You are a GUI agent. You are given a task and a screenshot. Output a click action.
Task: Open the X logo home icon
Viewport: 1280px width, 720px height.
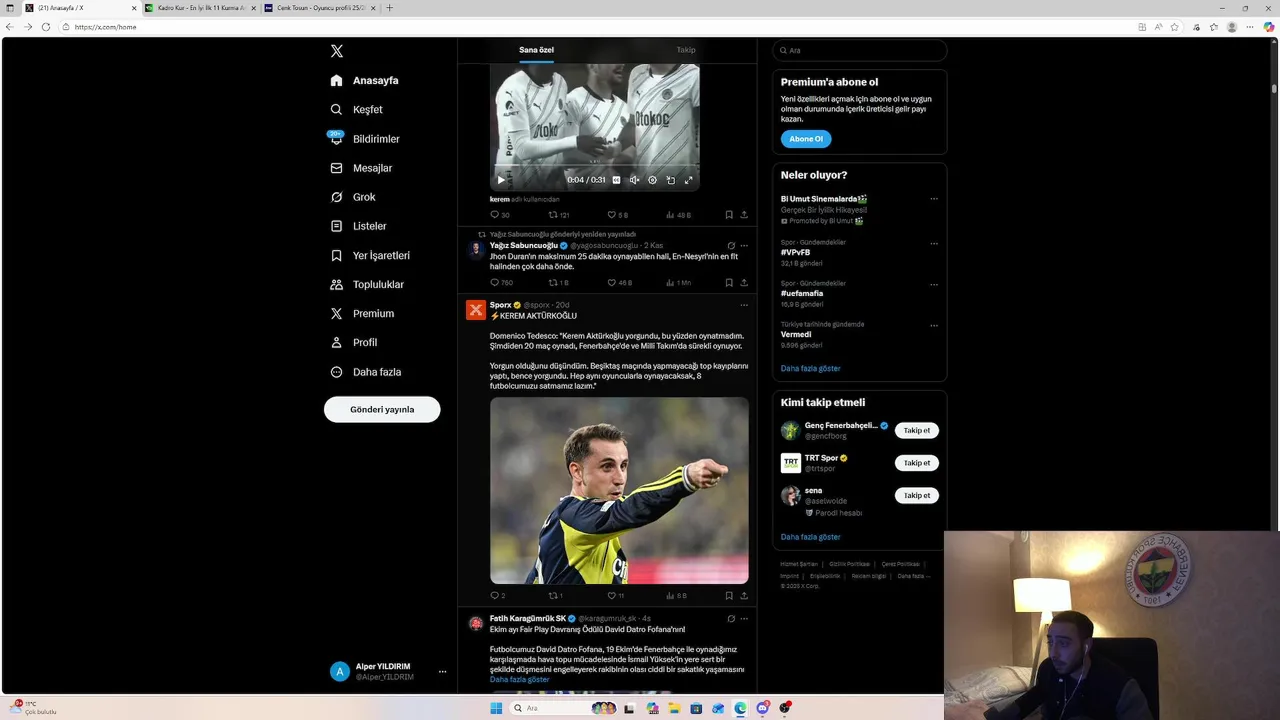337,51
